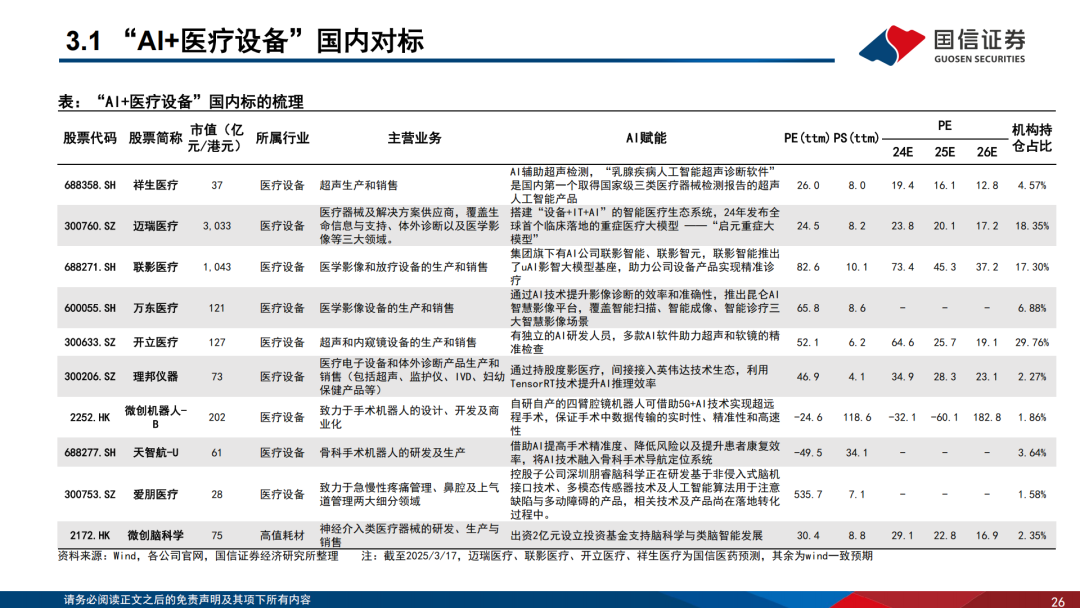Click the stock name 微创机器人-B
The width and height of the screenshot is (1080, 608).
tap(156, 417)
